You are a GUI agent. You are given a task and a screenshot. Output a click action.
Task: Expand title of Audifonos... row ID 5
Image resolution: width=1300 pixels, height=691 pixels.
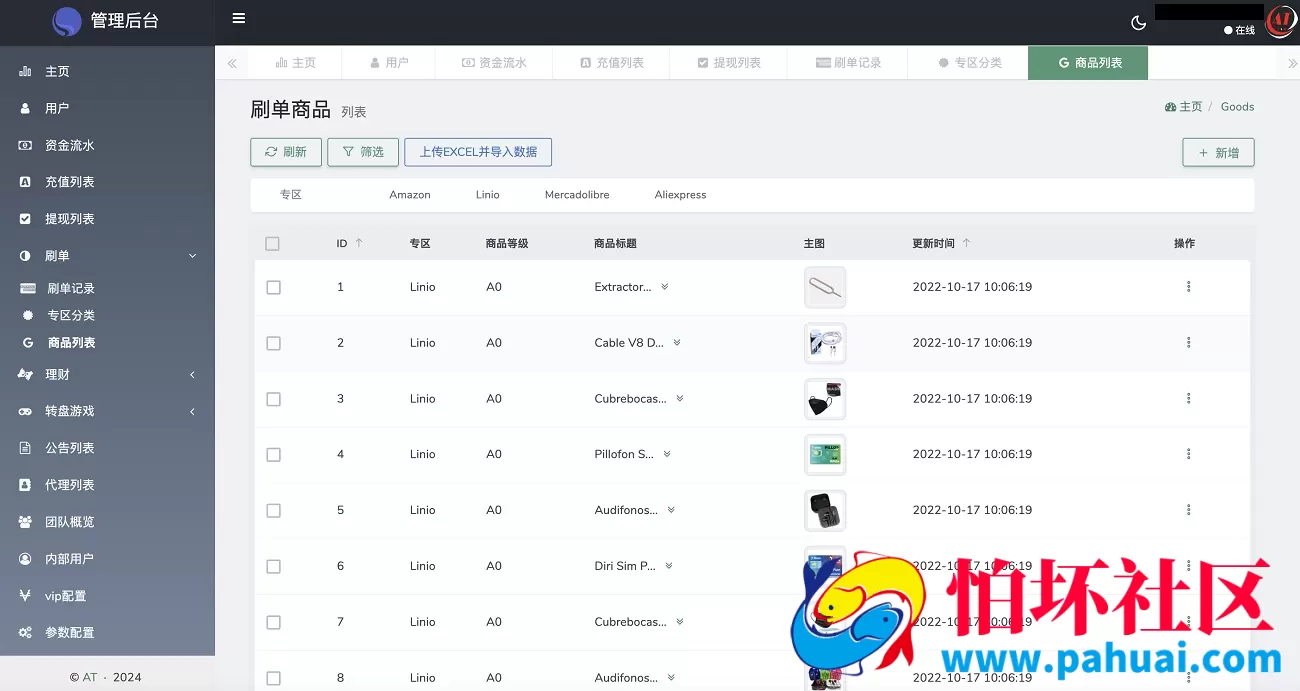click(x=671, y=510)
